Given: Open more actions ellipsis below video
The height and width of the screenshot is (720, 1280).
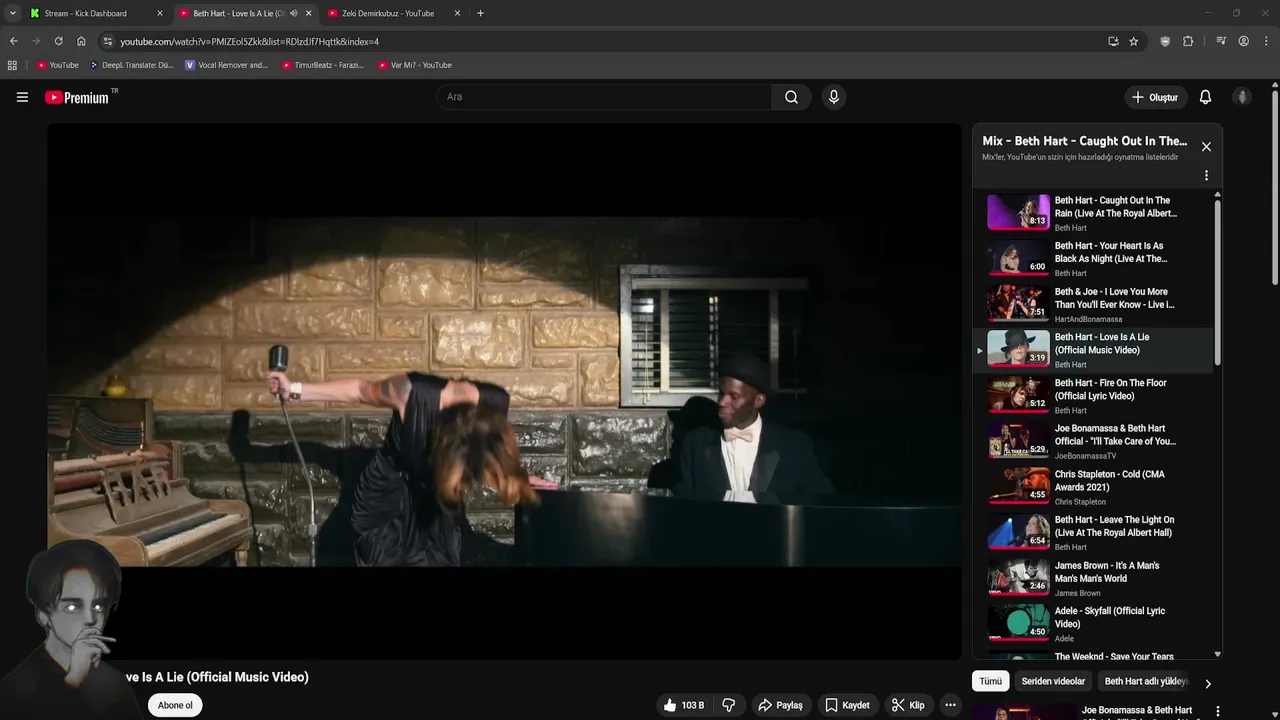Looking at the screenshot, I should (x=950, y=705).
